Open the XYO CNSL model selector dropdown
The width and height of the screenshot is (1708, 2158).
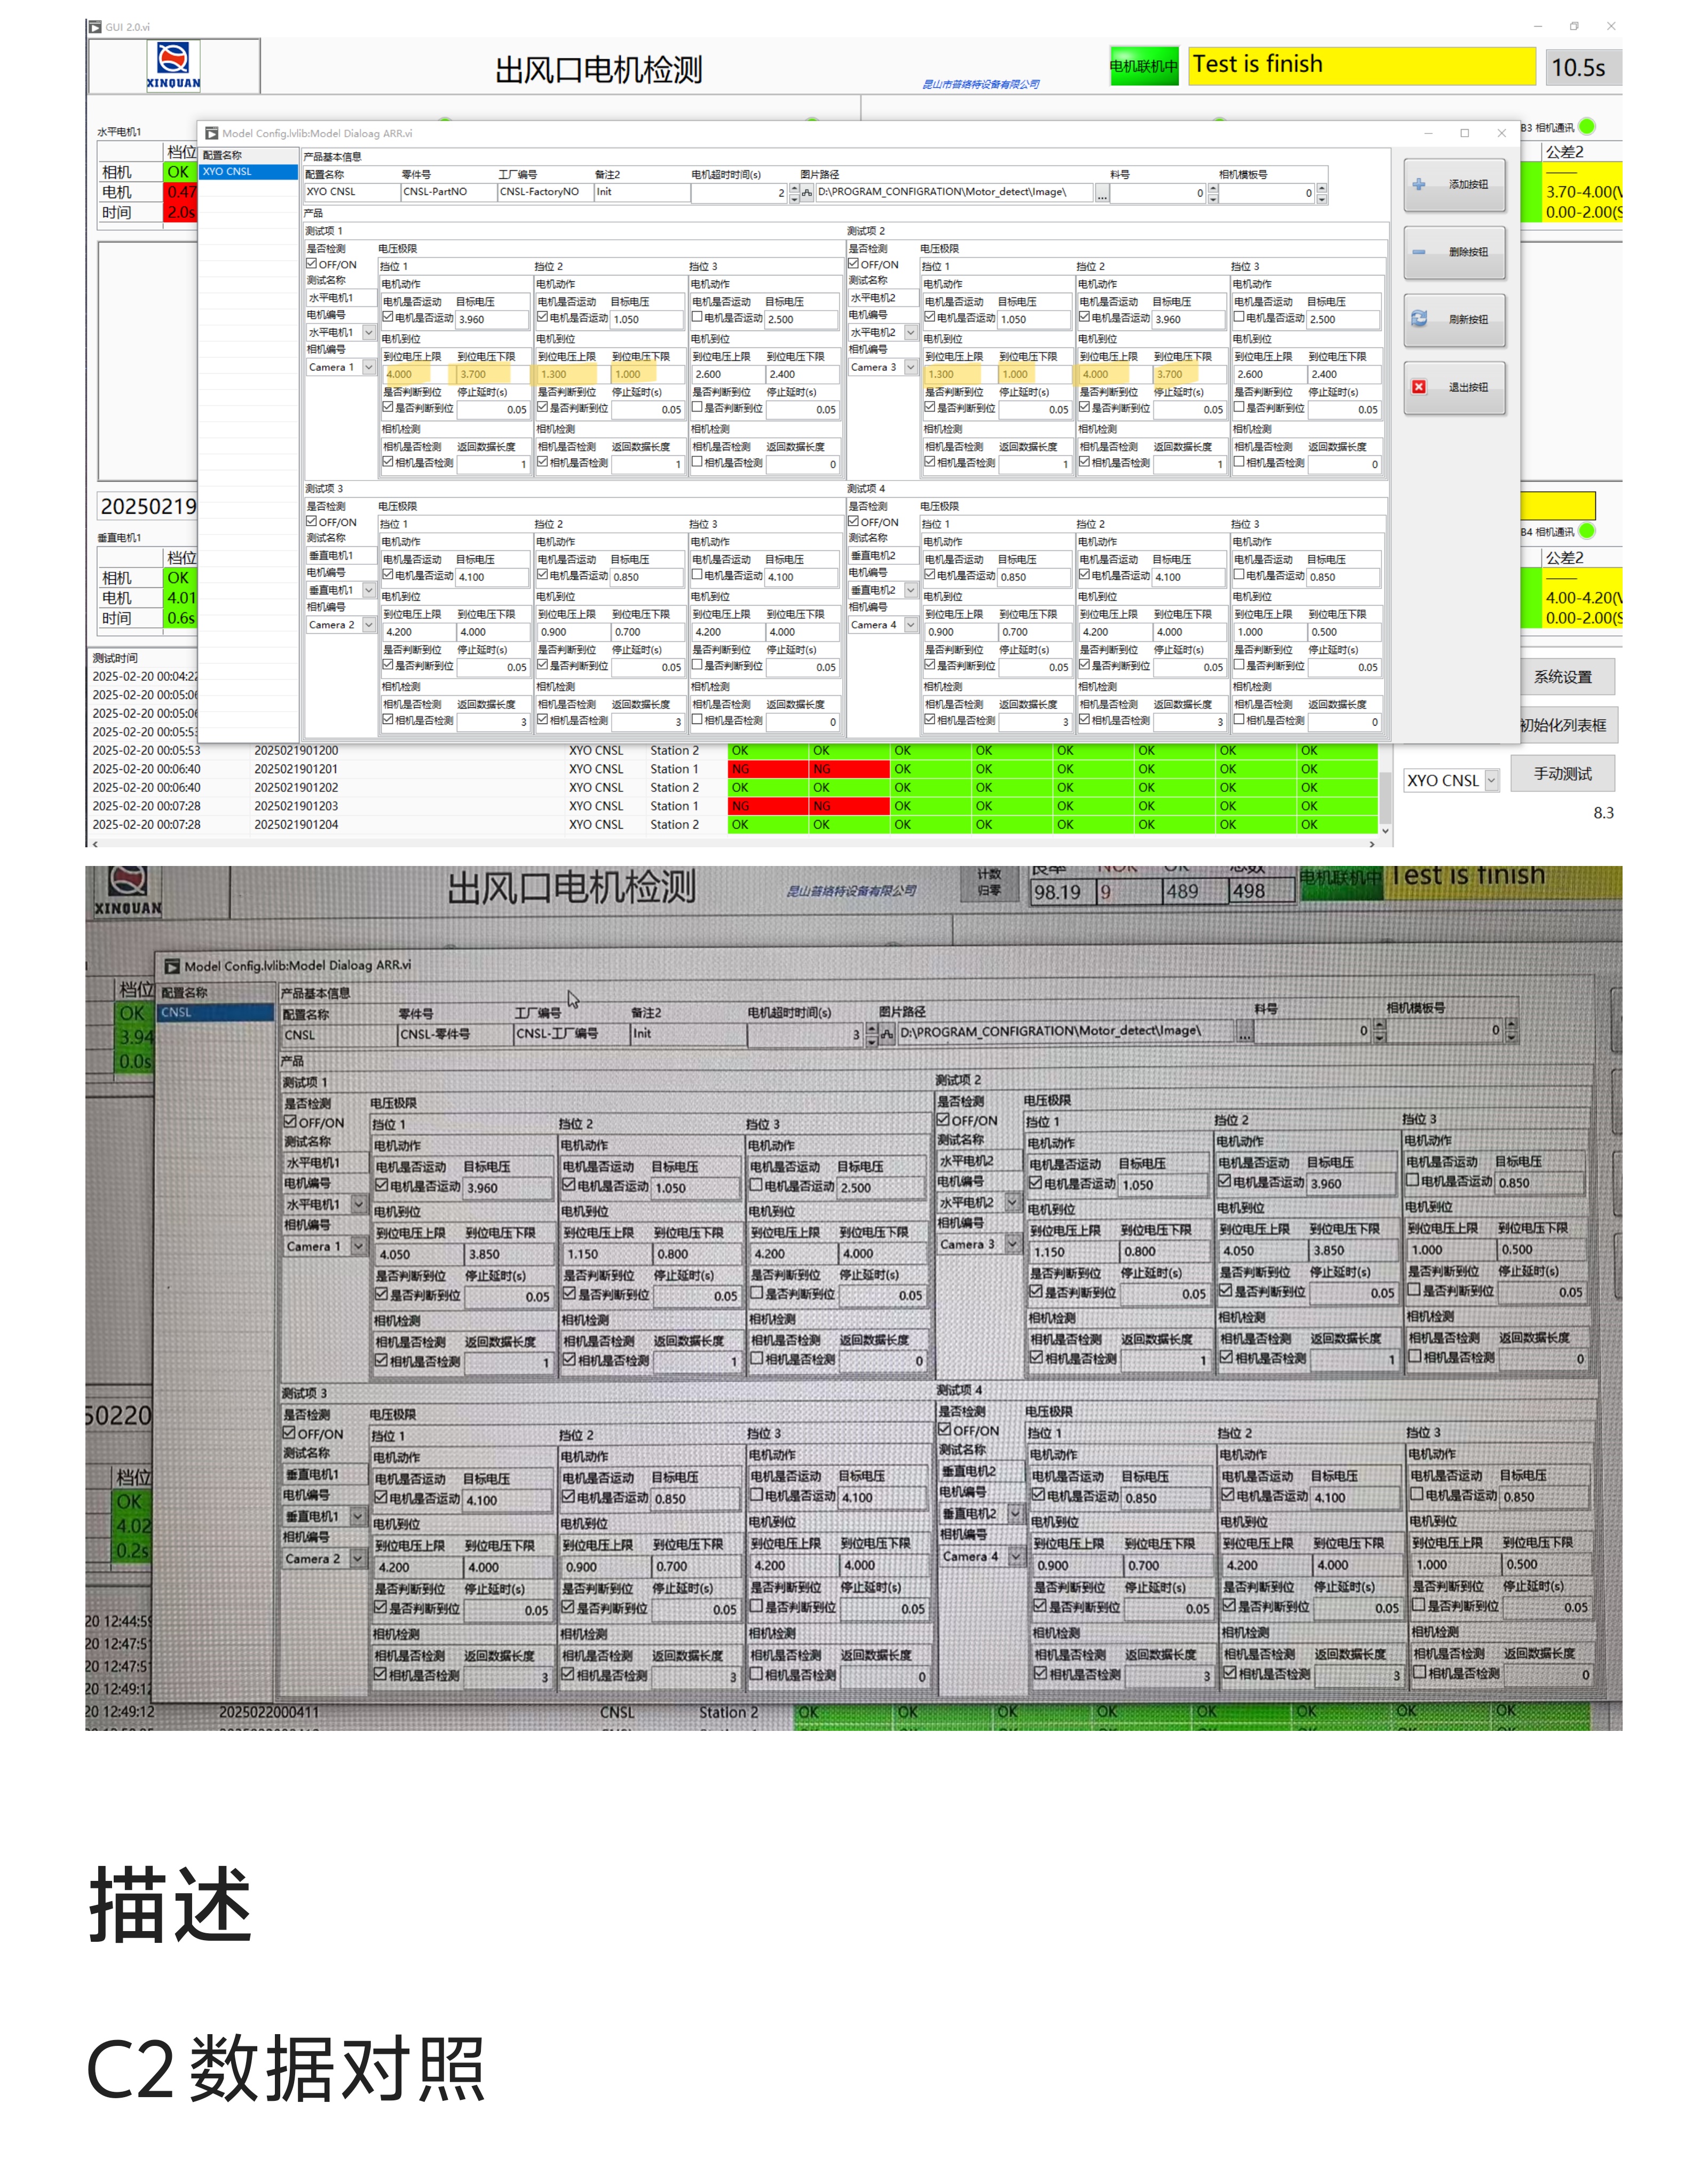[x=1491, y=781]
